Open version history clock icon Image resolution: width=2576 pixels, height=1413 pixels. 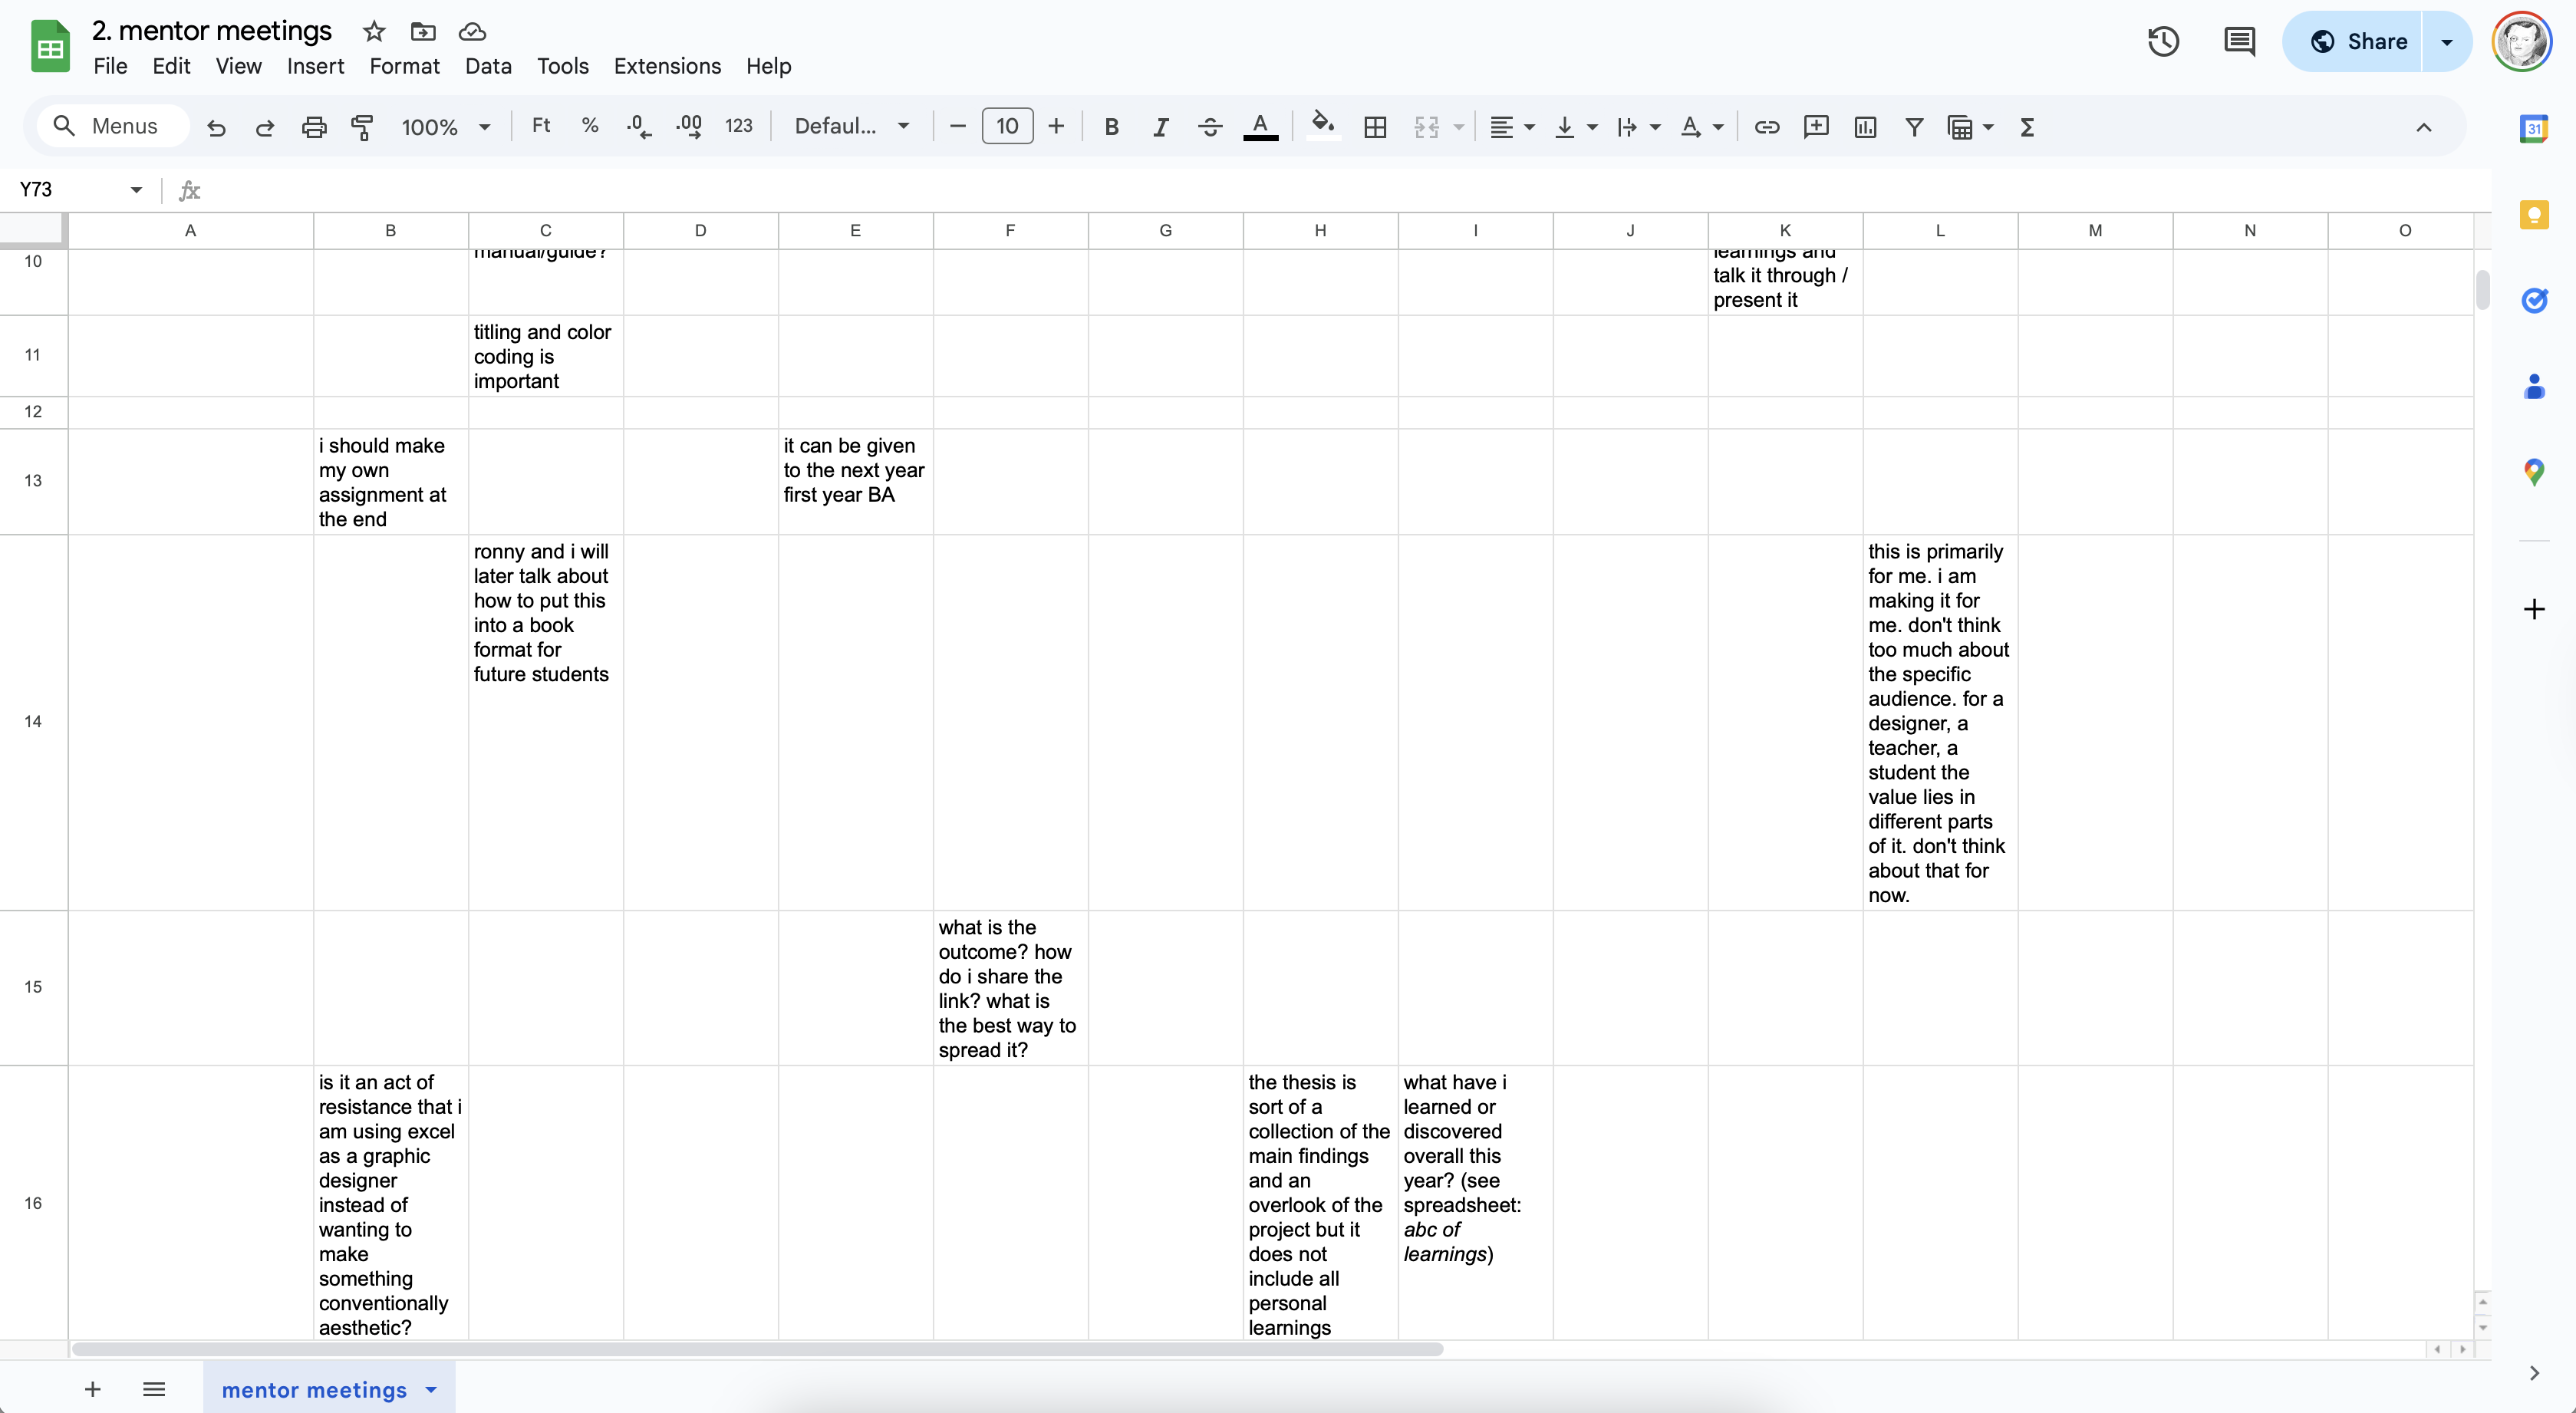(2163, 41)
